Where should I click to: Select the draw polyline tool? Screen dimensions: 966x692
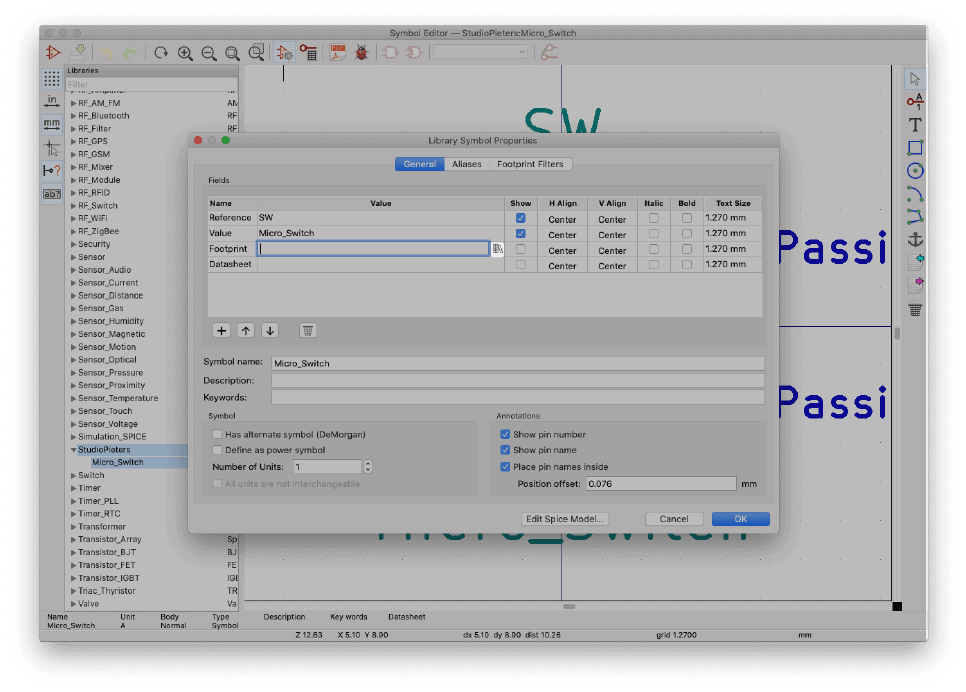[x=915, y=217]
